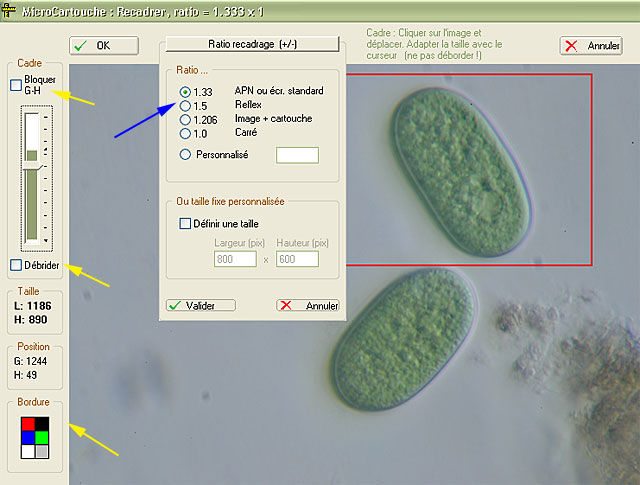Pick the green border color swatch

point(42,438)
